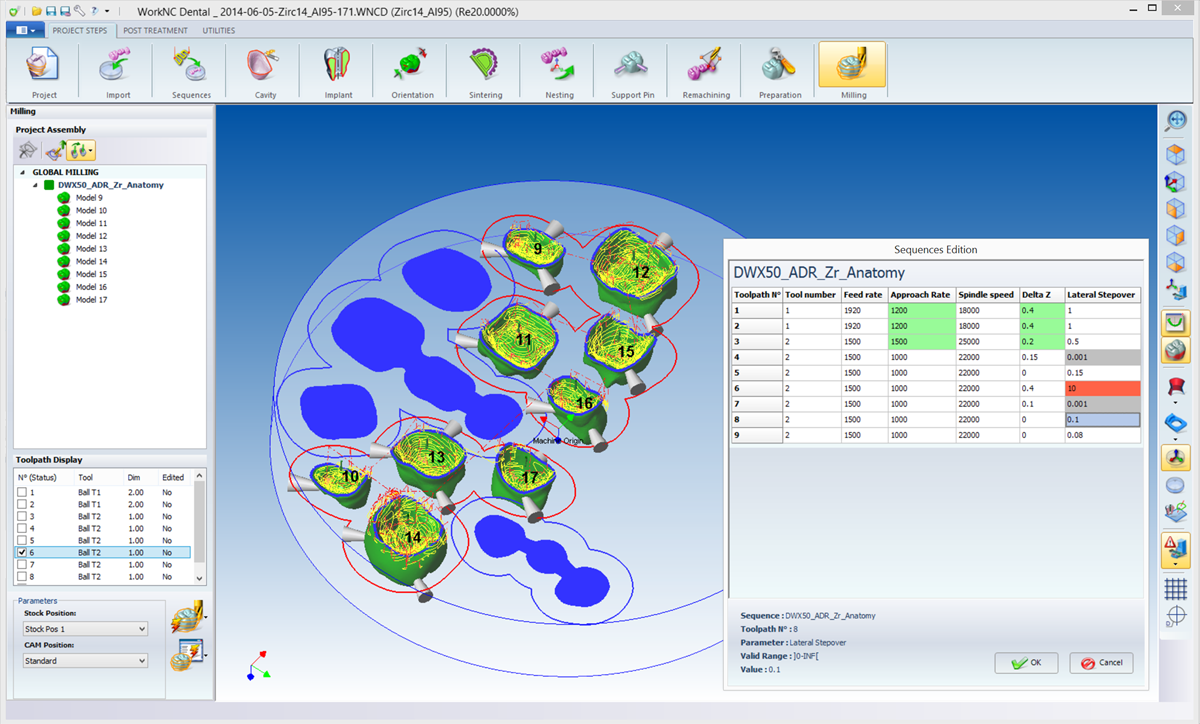Switch to the UTILITIES tab

point(219,30)
